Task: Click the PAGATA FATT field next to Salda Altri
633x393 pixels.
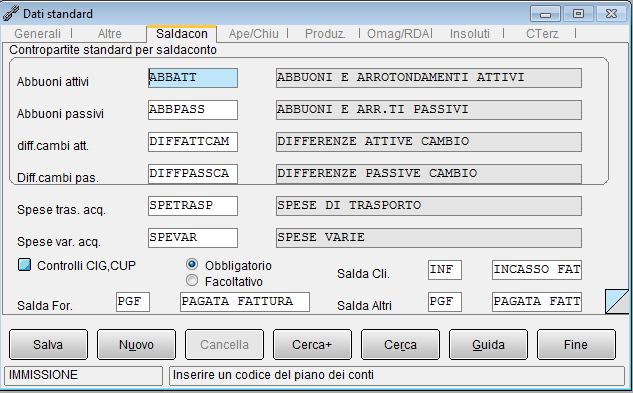Action: (x=537, y=302)
